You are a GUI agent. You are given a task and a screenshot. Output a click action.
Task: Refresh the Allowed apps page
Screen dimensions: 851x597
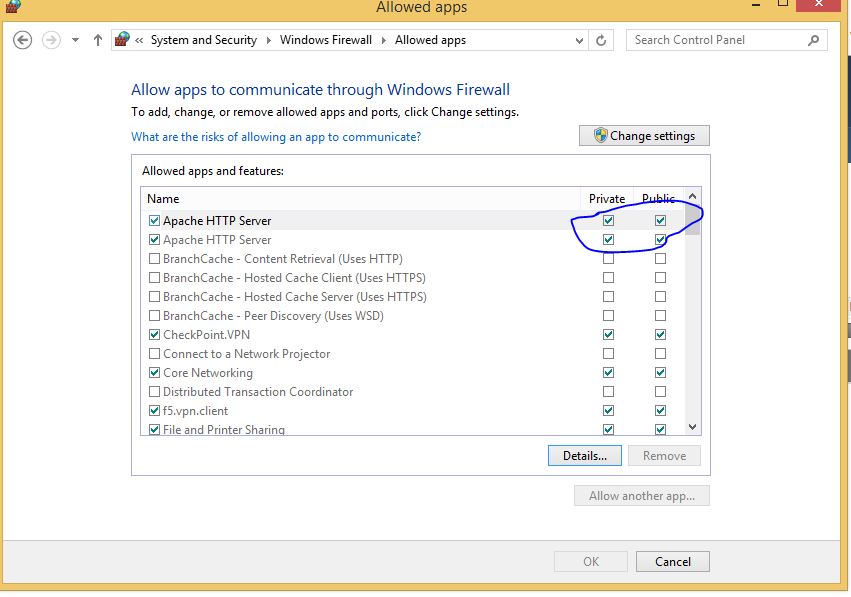(x=601, y=40)
